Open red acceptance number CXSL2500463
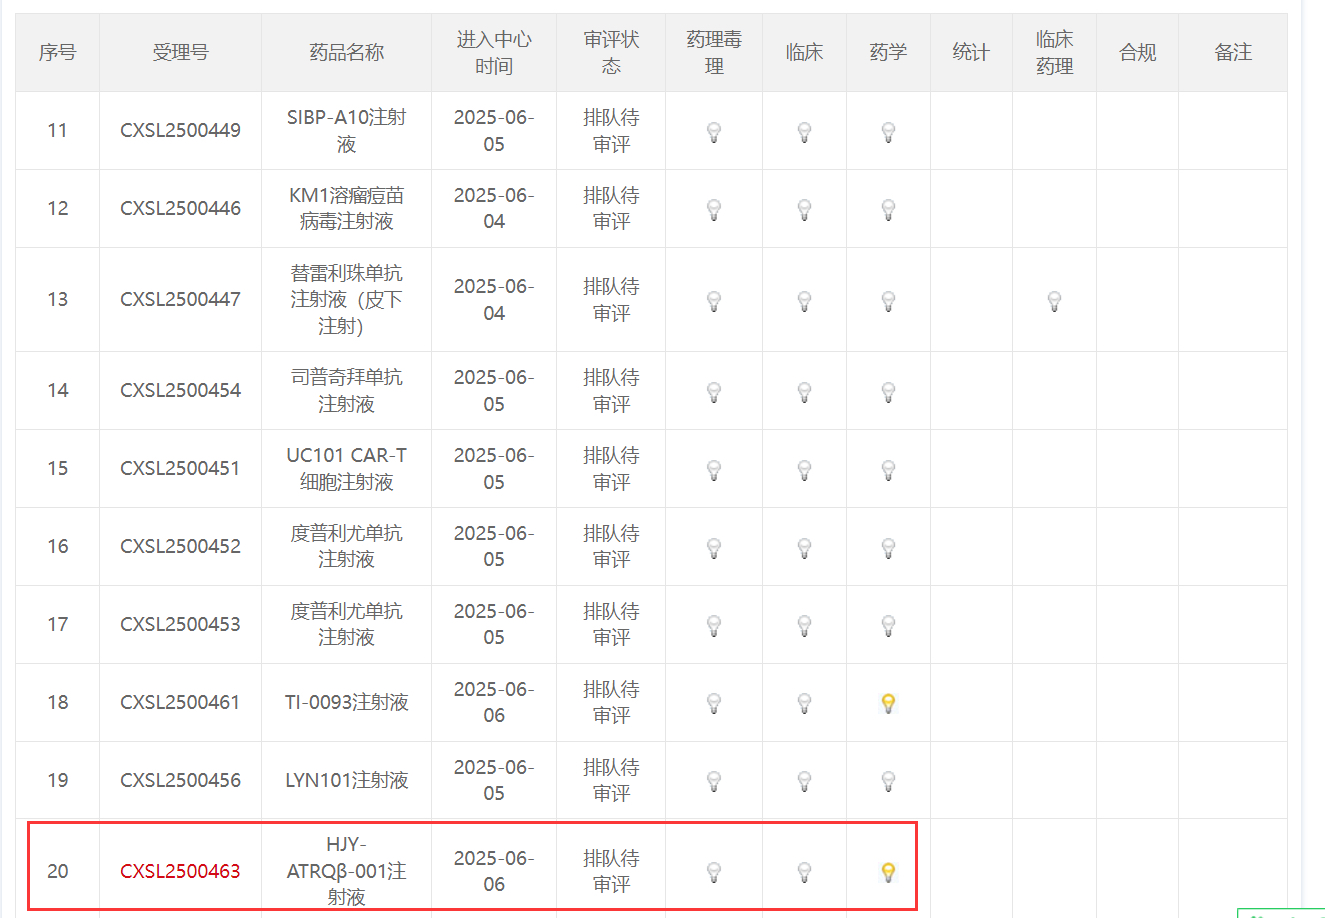 180,871
